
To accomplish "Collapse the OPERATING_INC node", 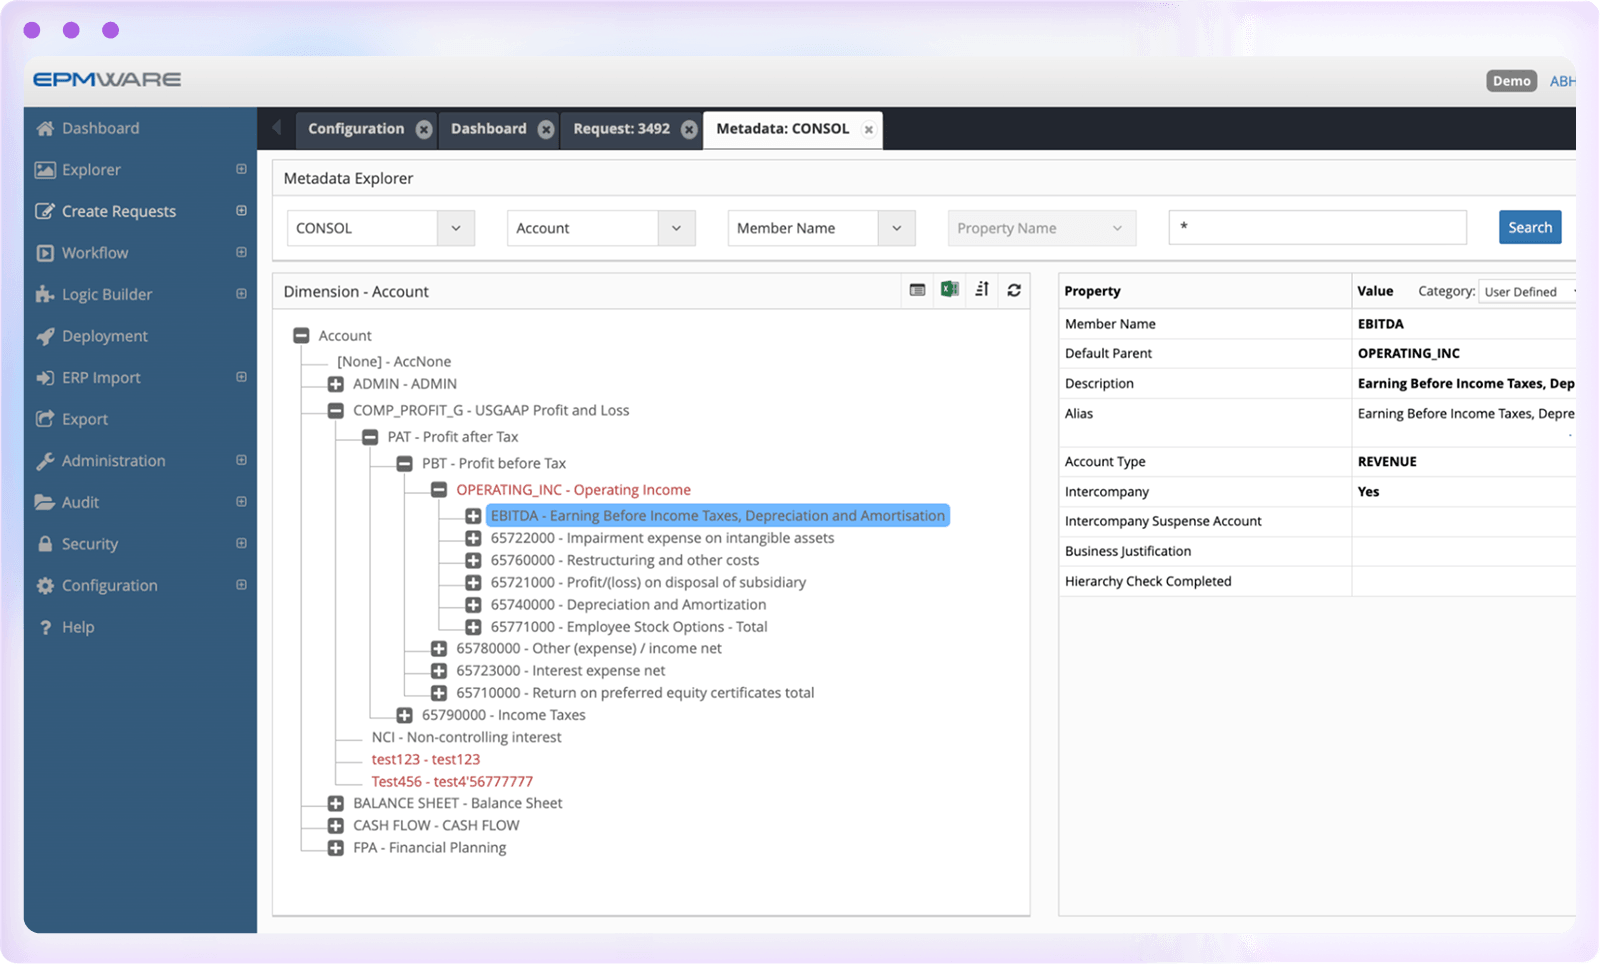I will (439, 490).
